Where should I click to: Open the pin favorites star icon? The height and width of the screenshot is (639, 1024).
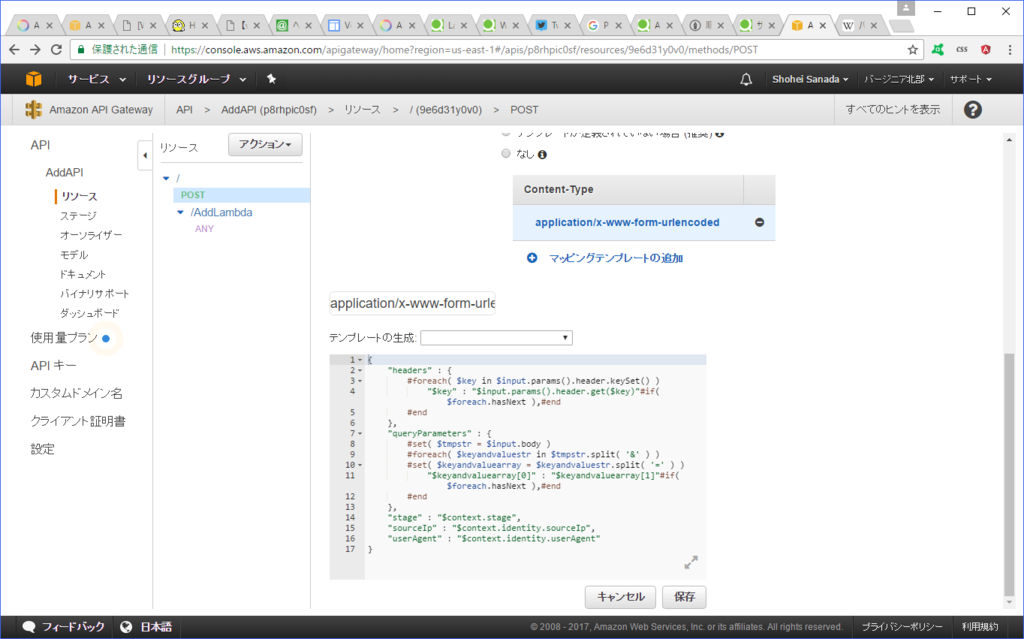click(272, 79)
